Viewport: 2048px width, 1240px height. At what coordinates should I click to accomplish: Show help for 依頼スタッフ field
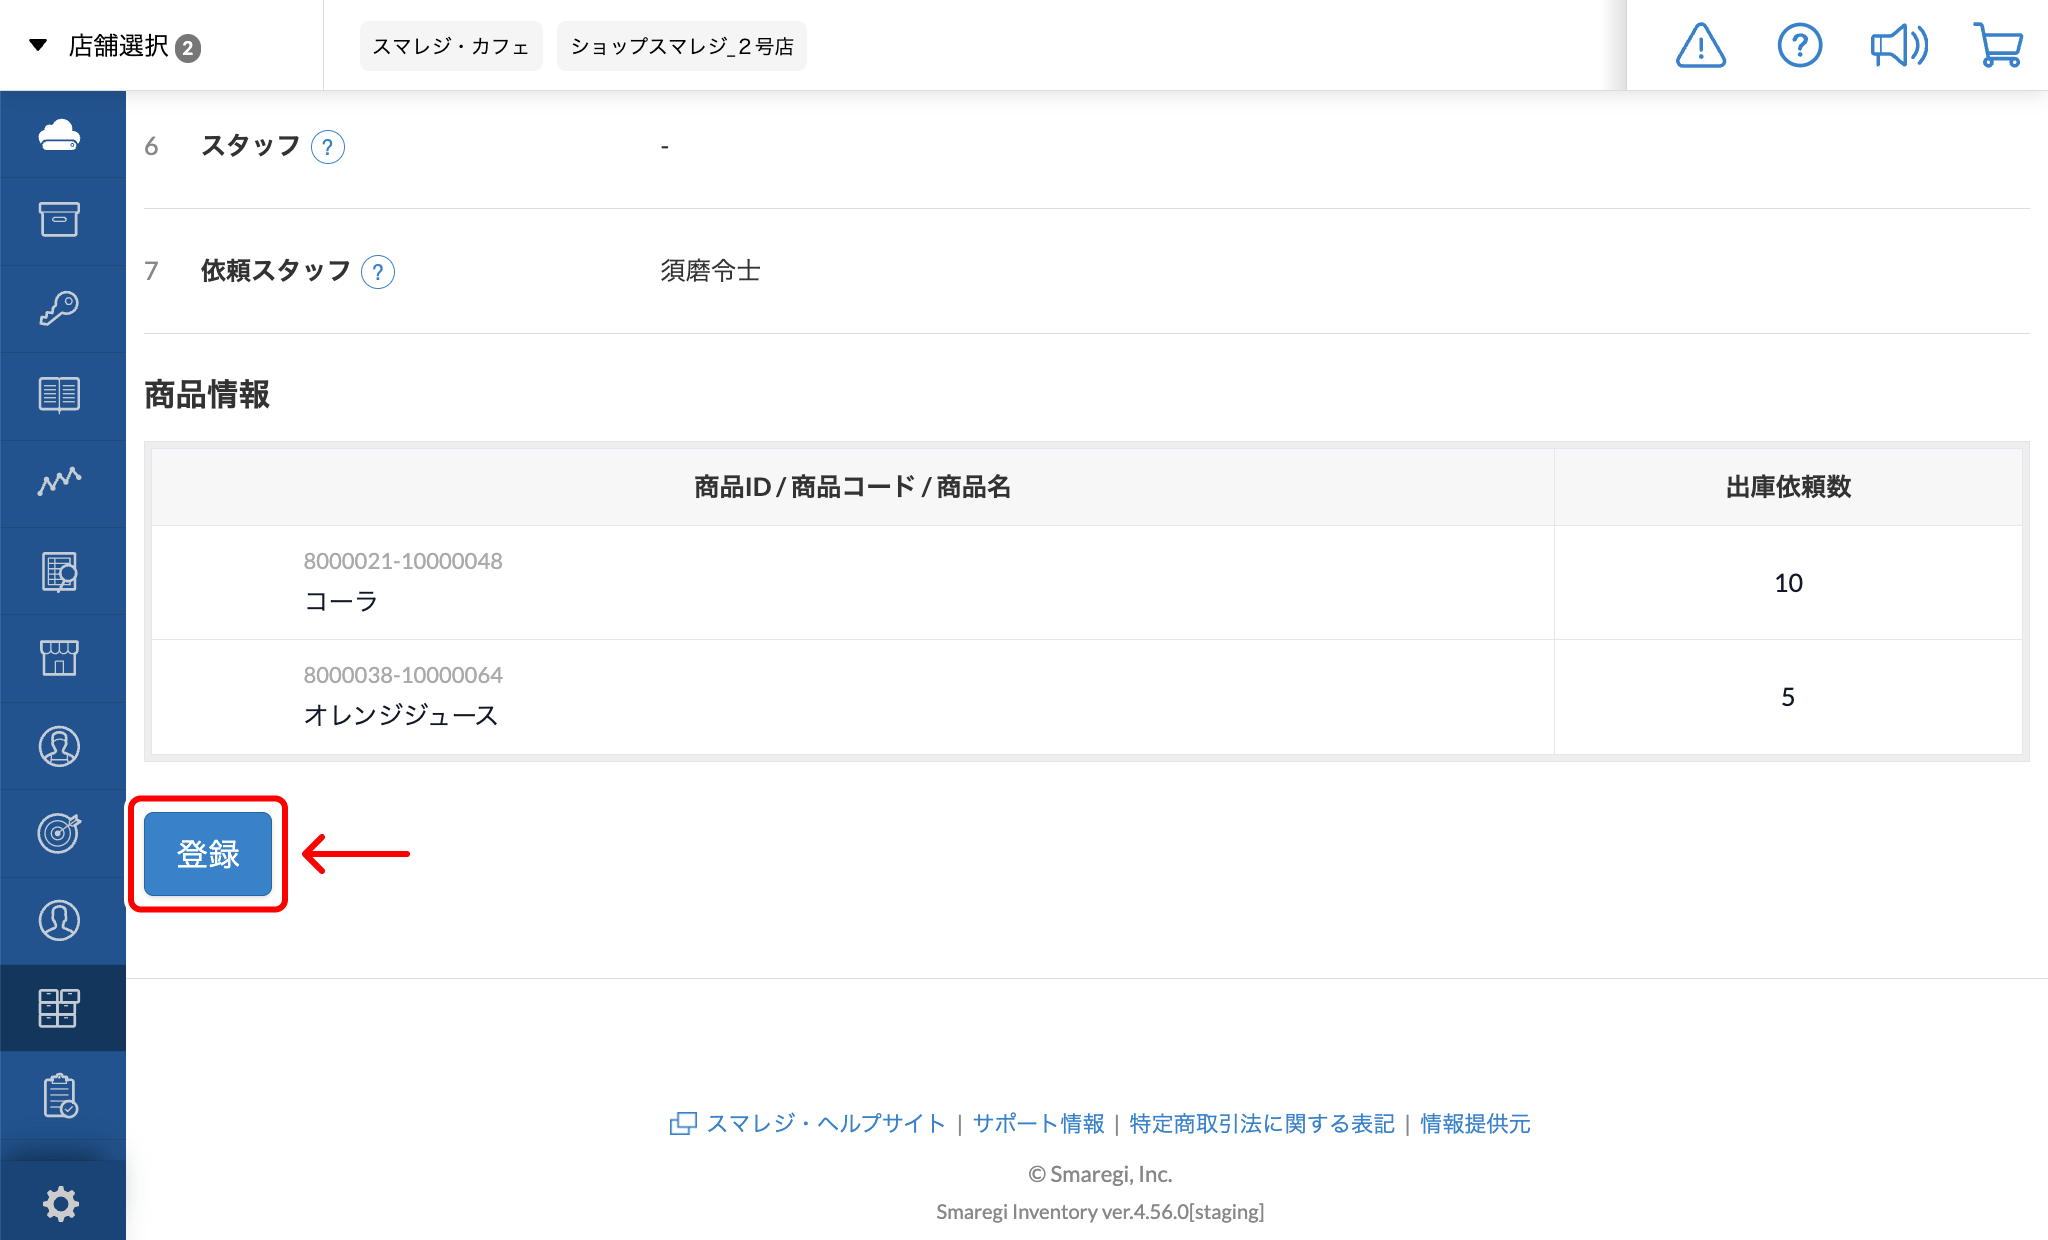pos(378,272)
